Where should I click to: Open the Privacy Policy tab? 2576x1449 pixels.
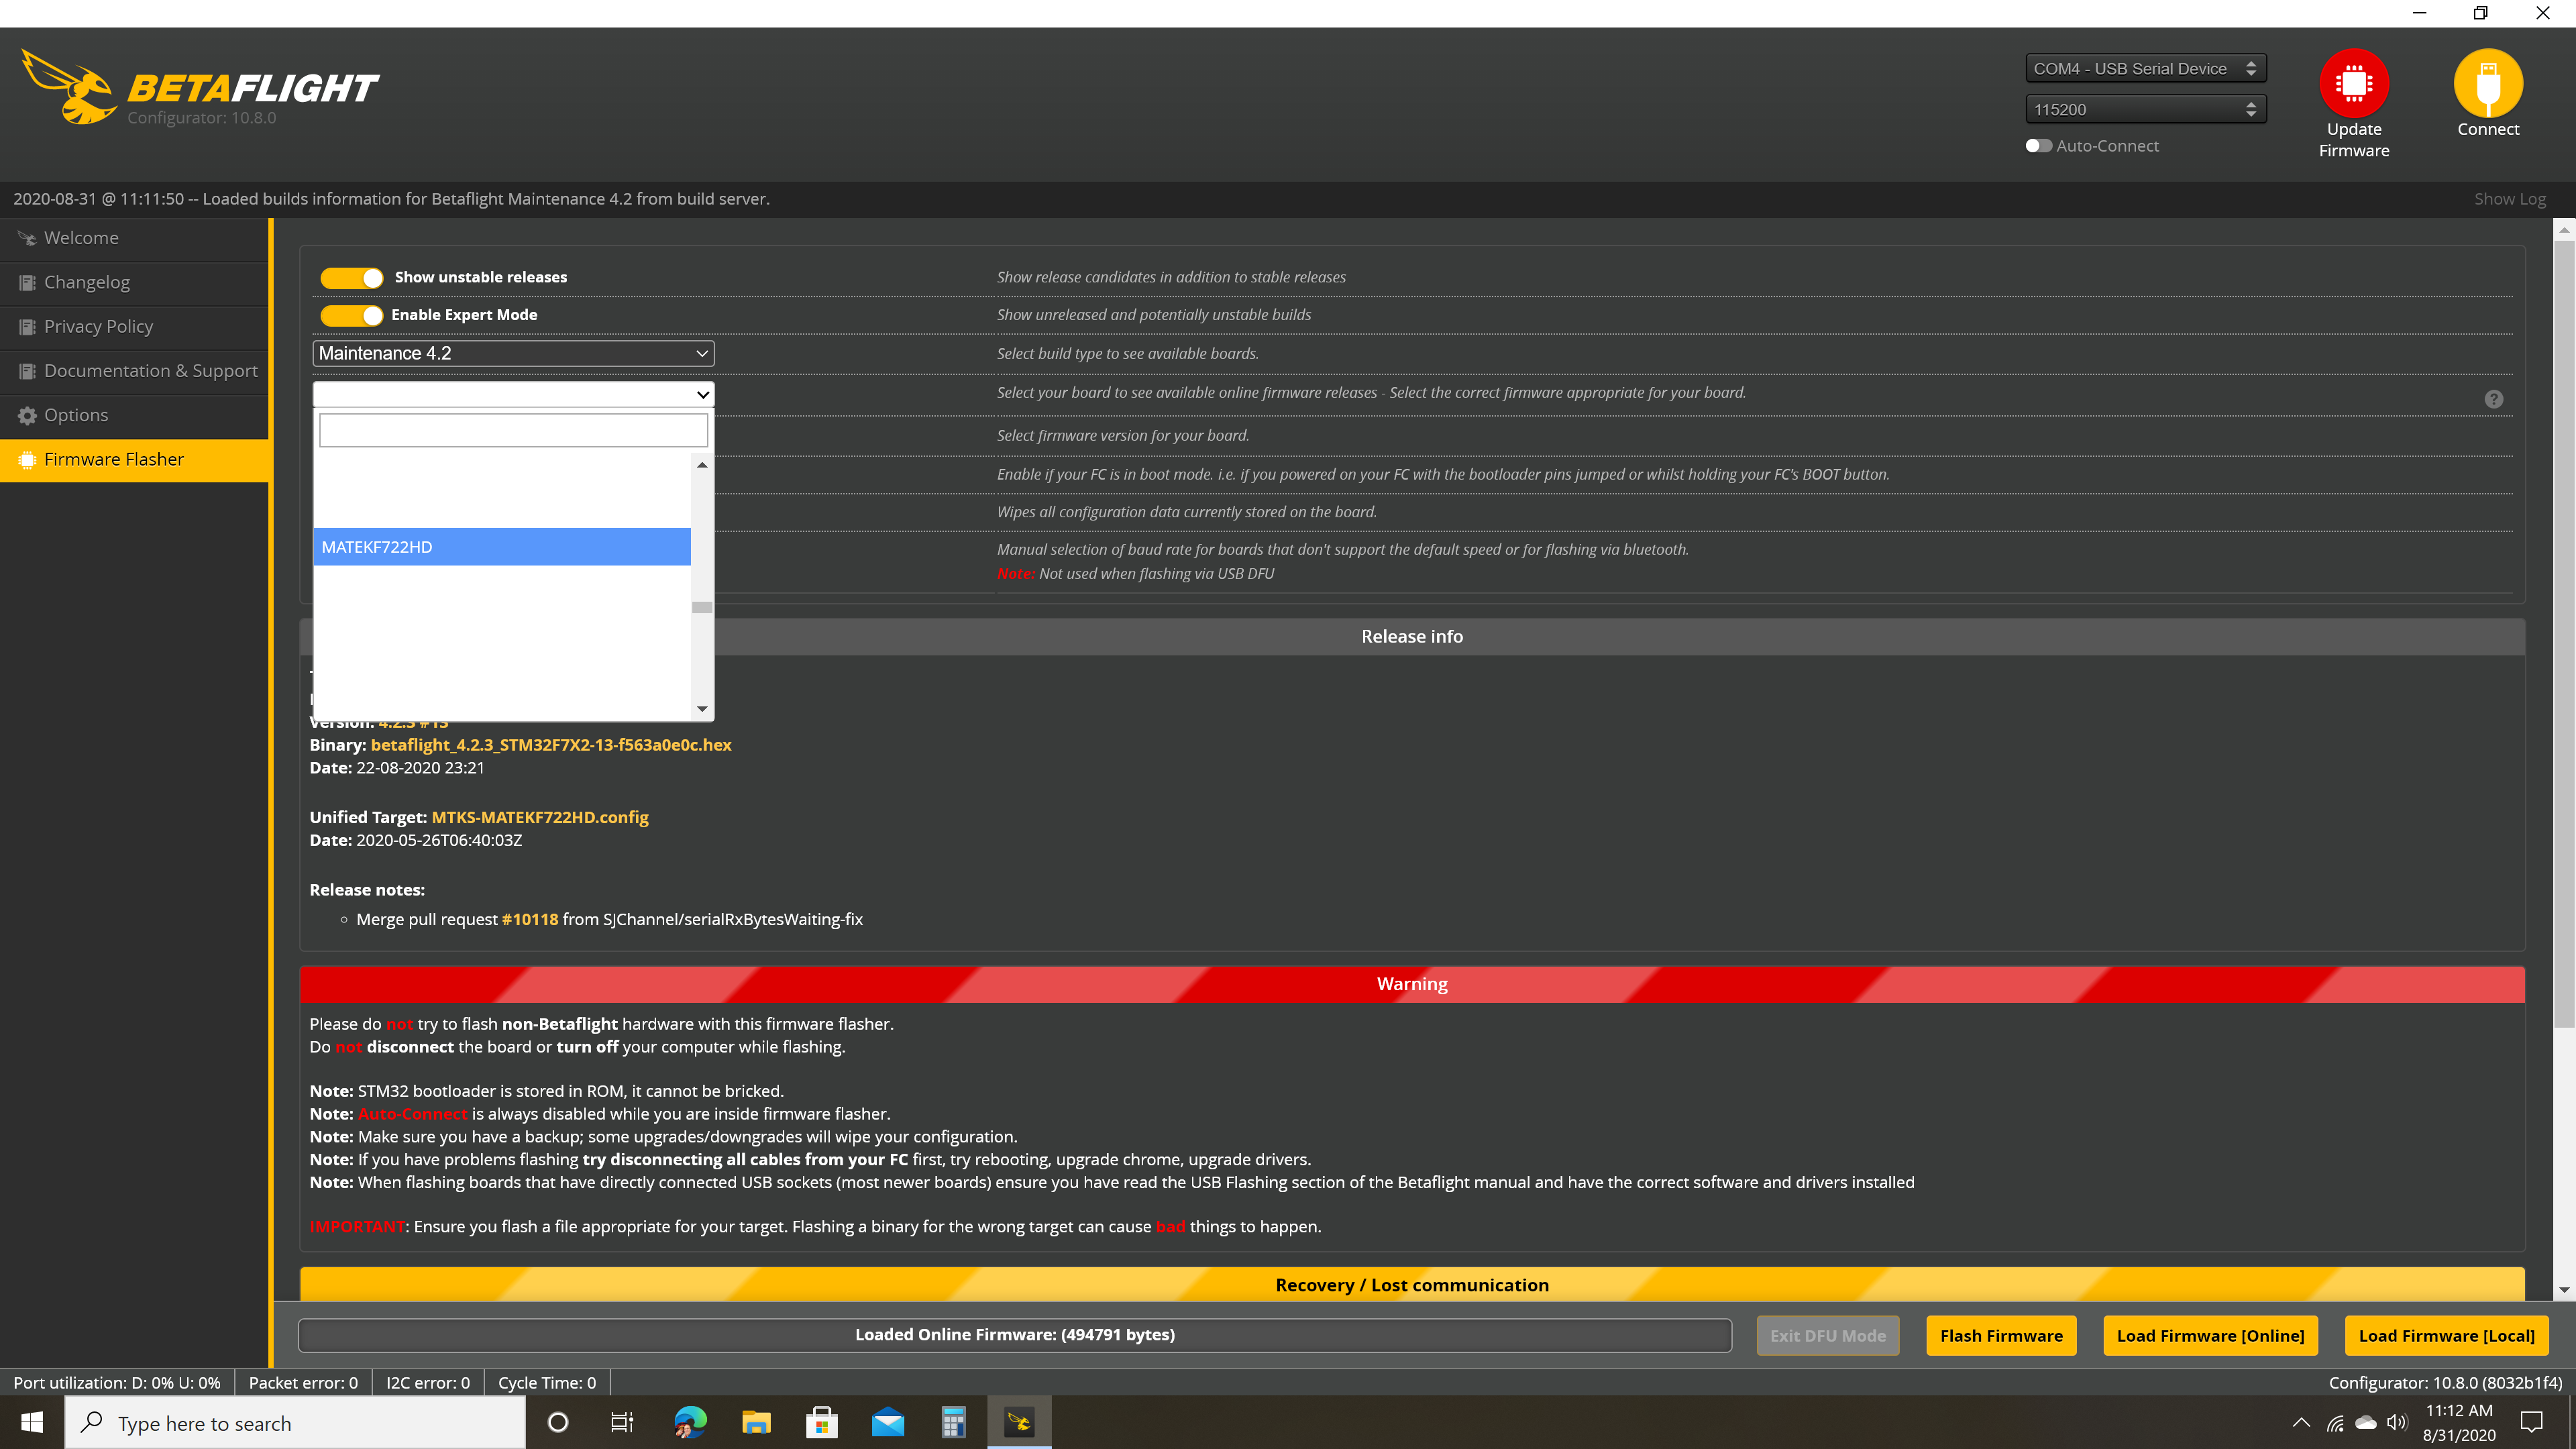tap(98, 326)
